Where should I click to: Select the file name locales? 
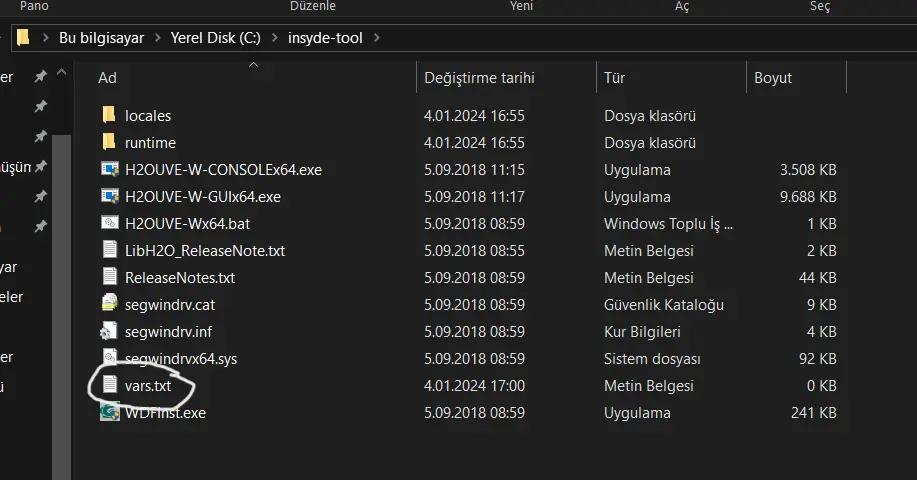(148, 116)
